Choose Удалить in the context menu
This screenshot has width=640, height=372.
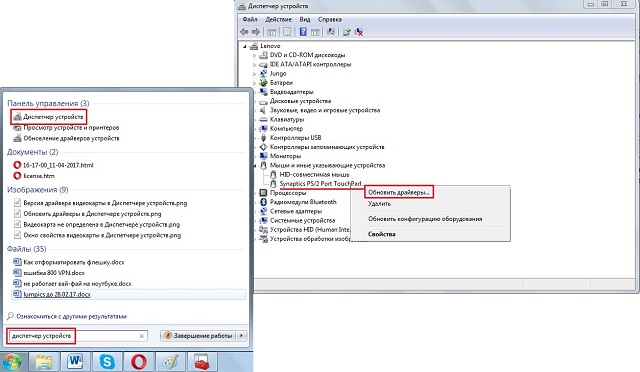click(379, 203)
